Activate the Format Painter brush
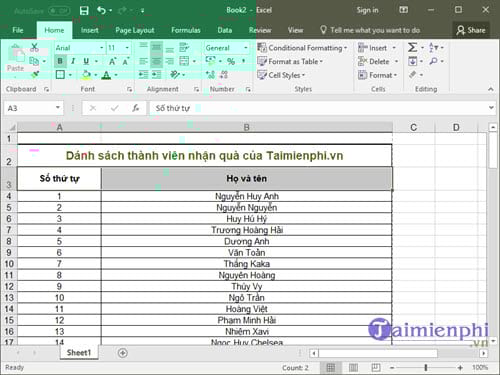 [35, 75]
